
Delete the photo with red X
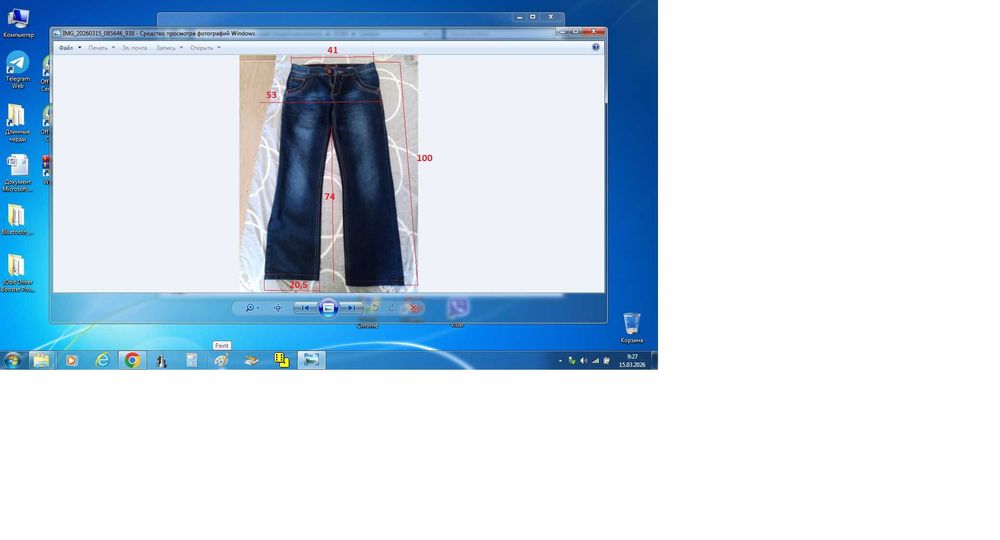click(x=413, y=308)
